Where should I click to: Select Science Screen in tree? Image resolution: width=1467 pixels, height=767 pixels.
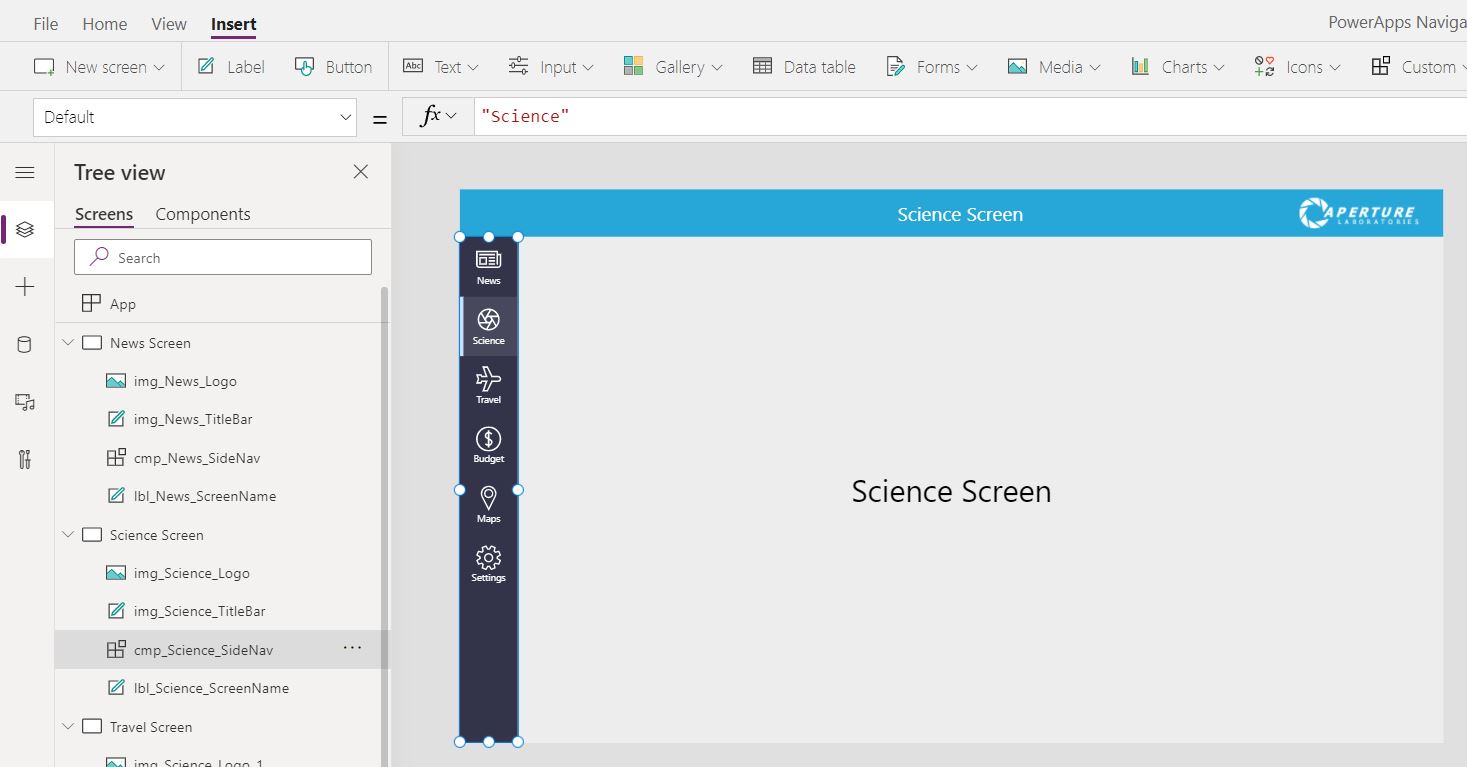pos(157,535)
